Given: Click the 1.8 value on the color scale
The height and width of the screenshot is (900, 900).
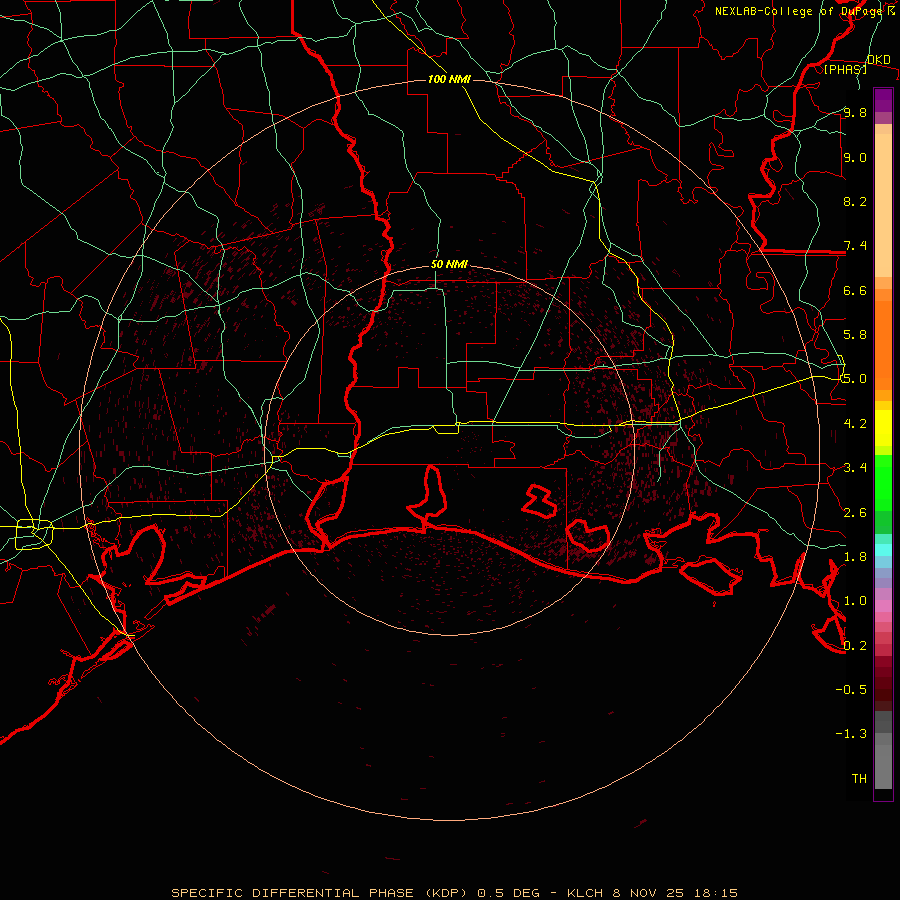Looking at the screenshot, I should [855, 557].
